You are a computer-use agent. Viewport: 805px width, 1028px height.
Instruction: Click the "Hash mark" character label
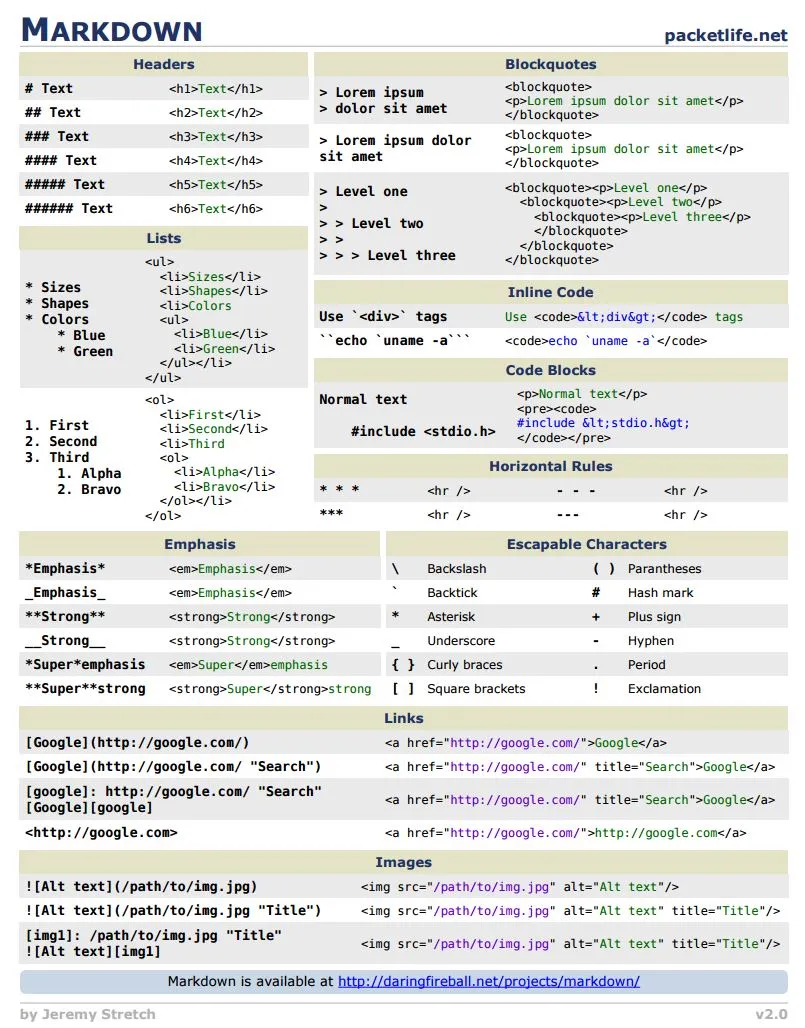point(661,593)
